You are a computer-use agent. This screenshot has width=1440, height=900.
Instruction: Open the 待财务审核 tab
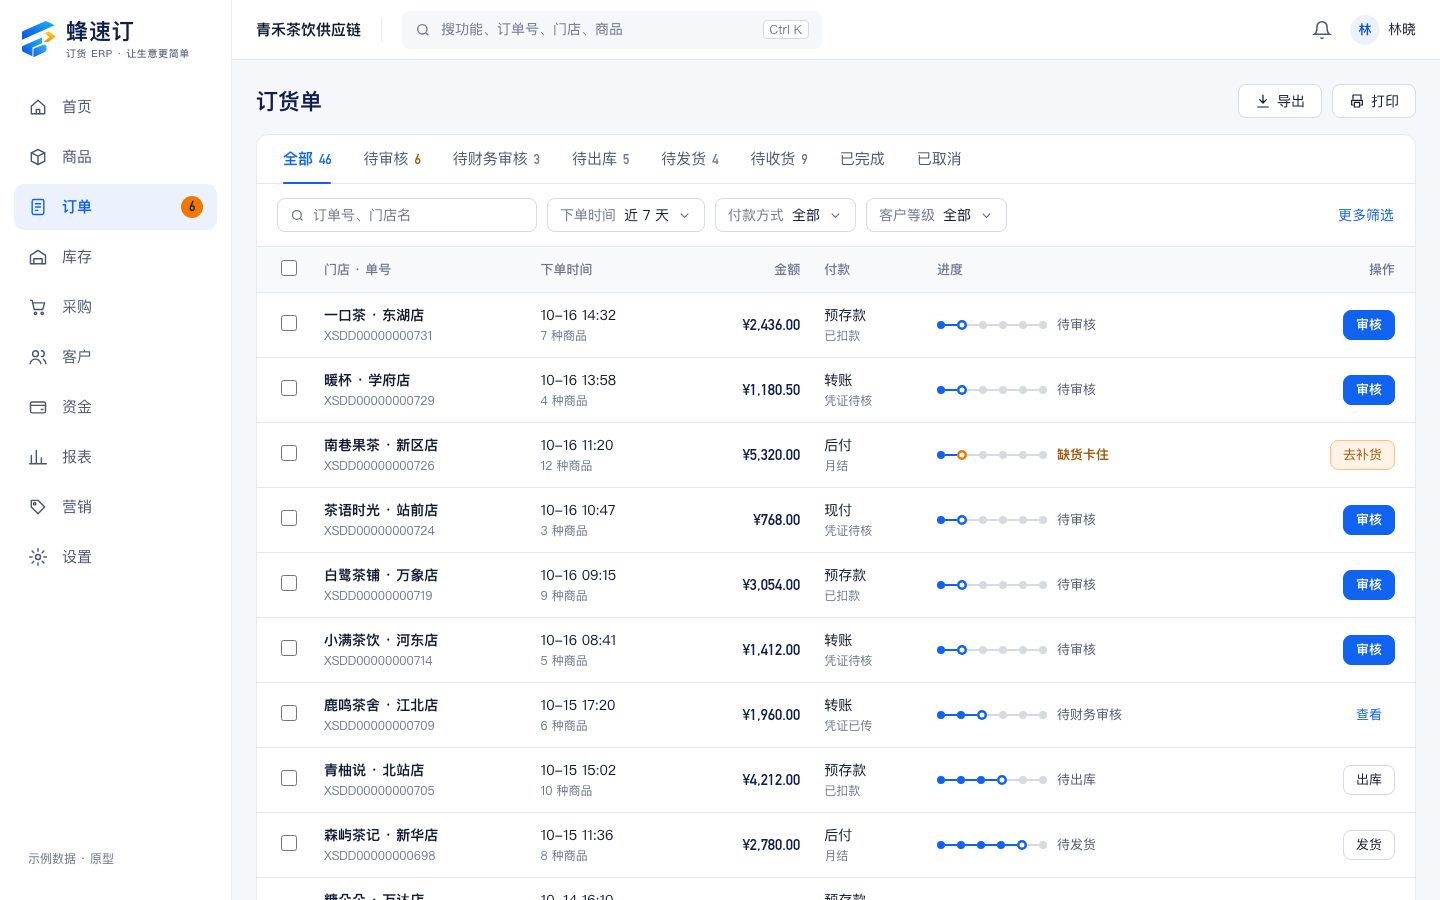pos(496,159)
